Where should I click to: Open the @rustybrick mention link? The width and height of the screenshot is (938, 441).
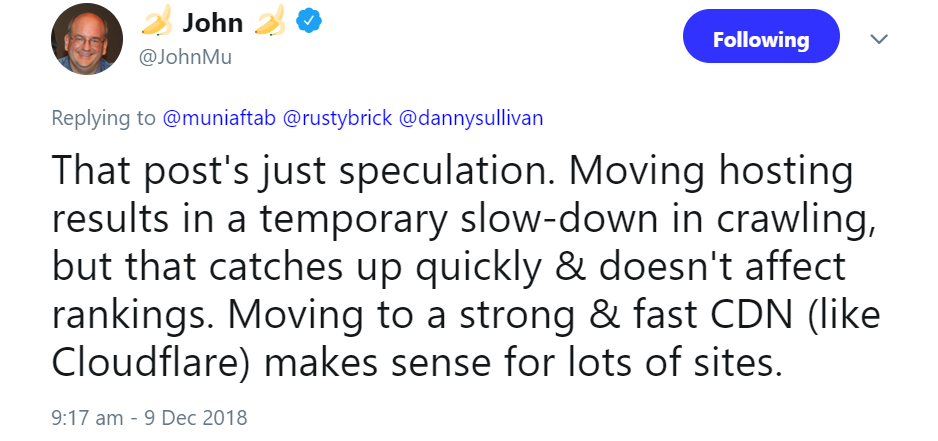(338, 118)
